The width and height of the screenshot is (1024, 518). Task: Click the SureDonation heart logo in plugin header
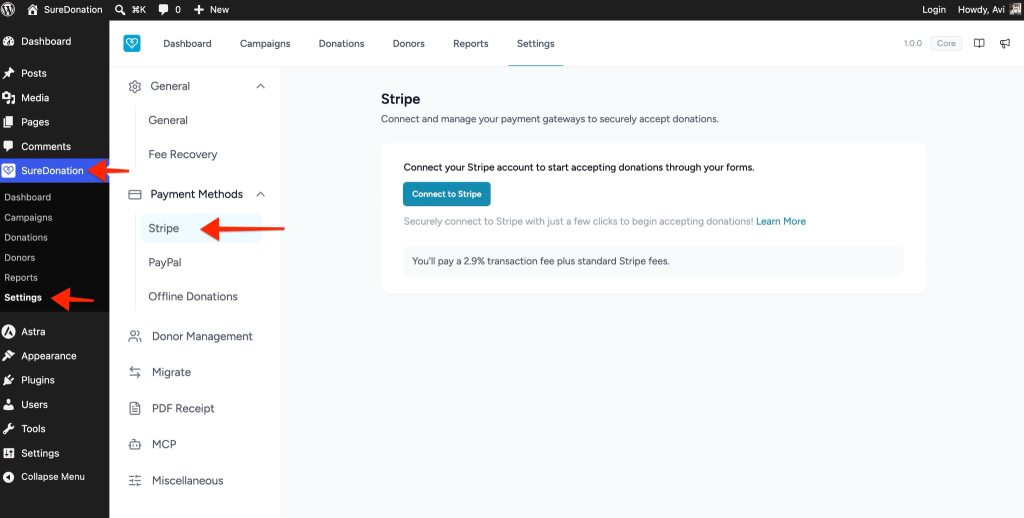pyautogui.click(x=132, y=44)
